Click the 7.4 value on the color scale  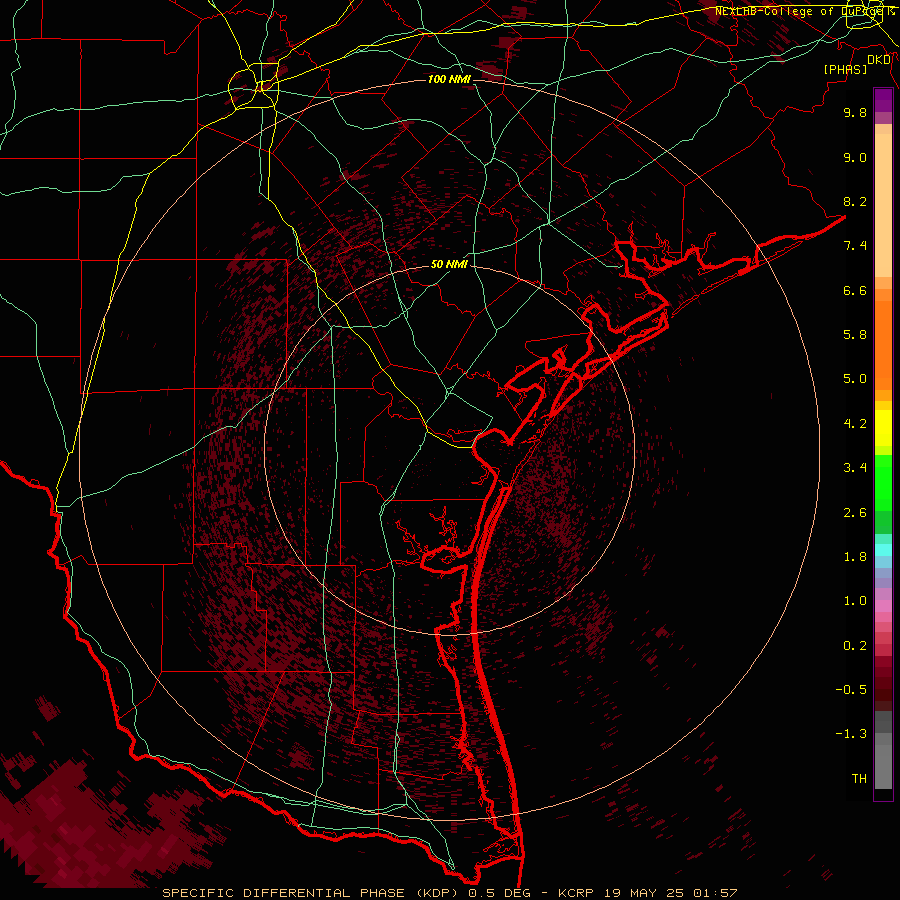(855, 246)
